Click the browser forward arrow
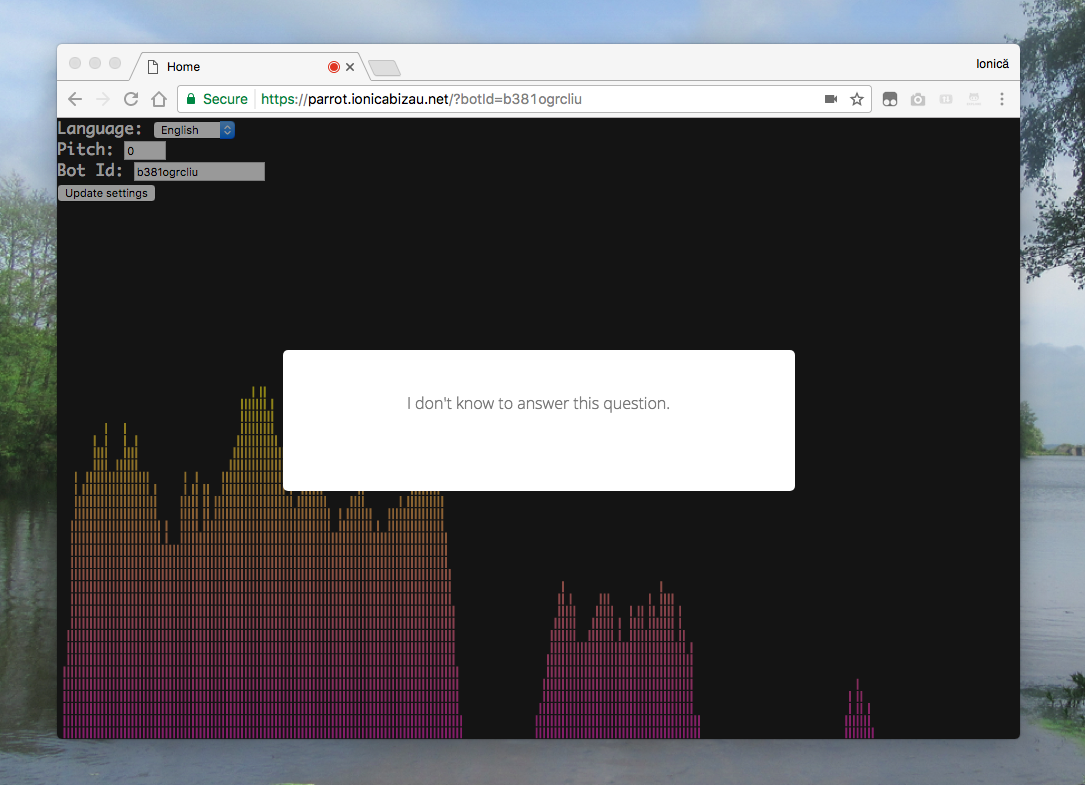The width and height of the screenshot is (1085, 785). [102, 99]
